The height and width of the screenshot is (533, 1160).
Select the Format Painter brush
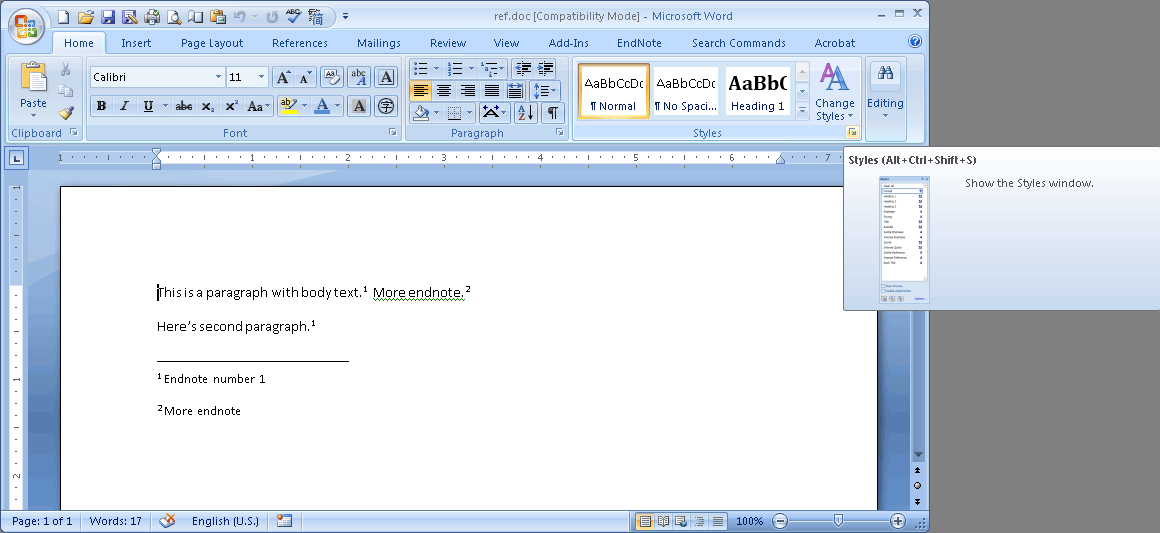[x=66, y=113]
